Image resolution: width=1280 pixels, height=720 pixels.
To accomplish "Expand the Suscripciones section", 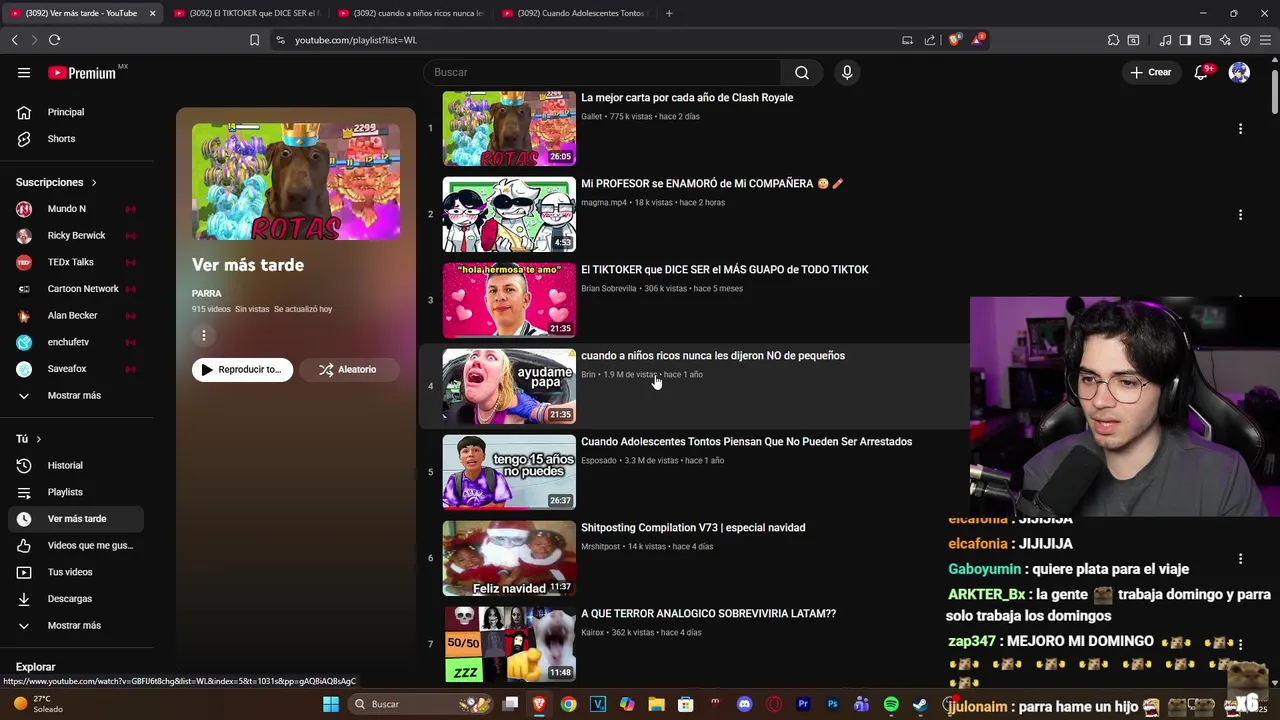I will point(56,182).
